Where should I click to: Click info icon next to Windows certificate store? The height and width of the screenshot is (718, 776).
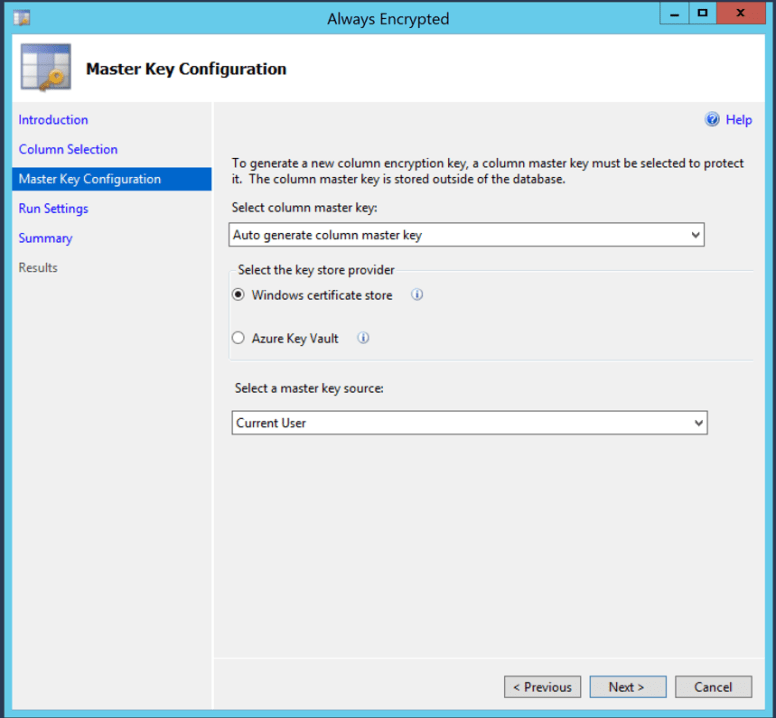coord(418,295)
